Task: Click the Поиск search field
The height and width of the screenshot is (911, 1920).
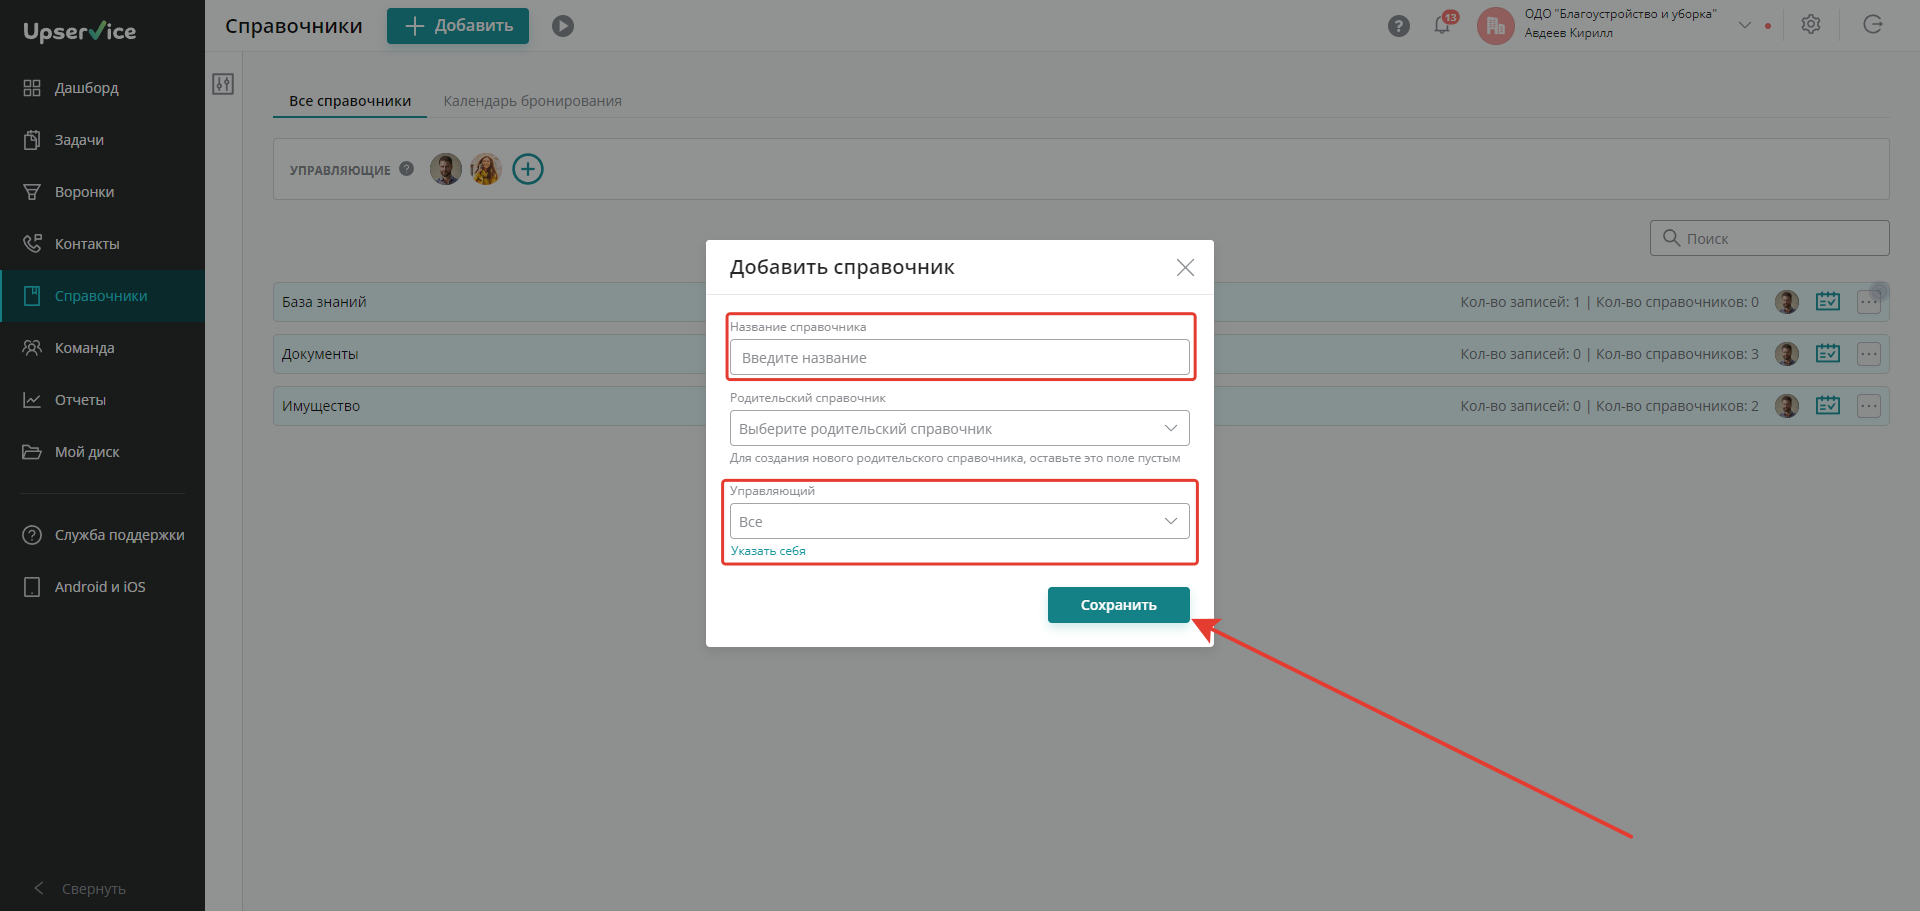Action: tap(1769, 238)
